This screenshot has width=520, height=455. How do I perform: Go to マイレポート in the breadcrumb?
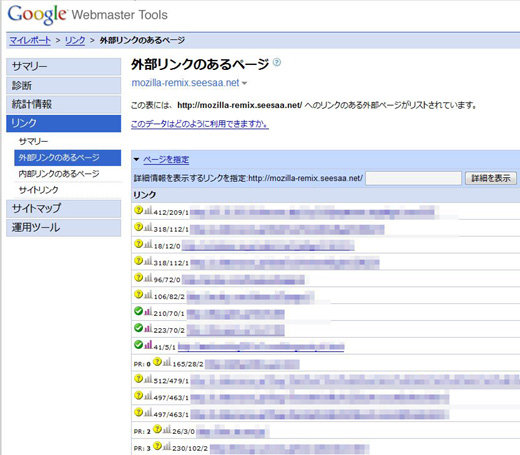pos(30,40)
